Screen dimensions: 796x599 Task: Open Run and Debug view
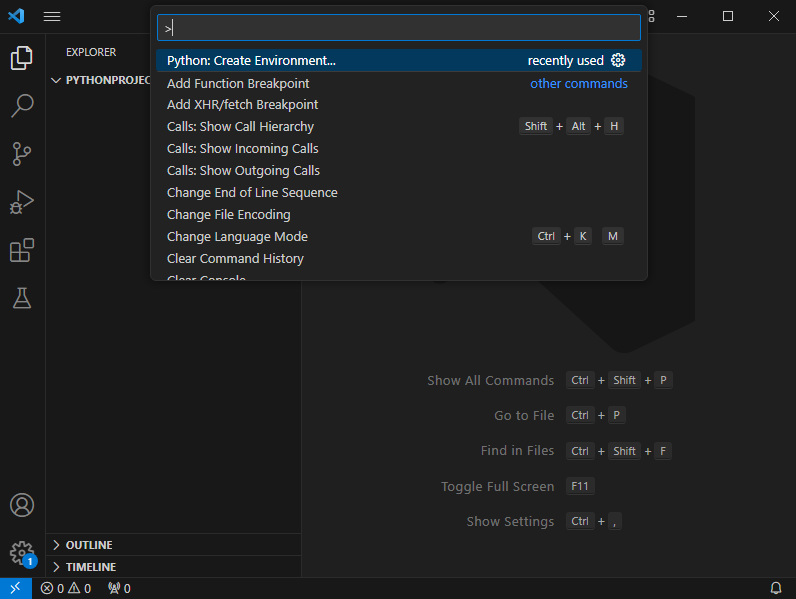click(x=22, y=201)
